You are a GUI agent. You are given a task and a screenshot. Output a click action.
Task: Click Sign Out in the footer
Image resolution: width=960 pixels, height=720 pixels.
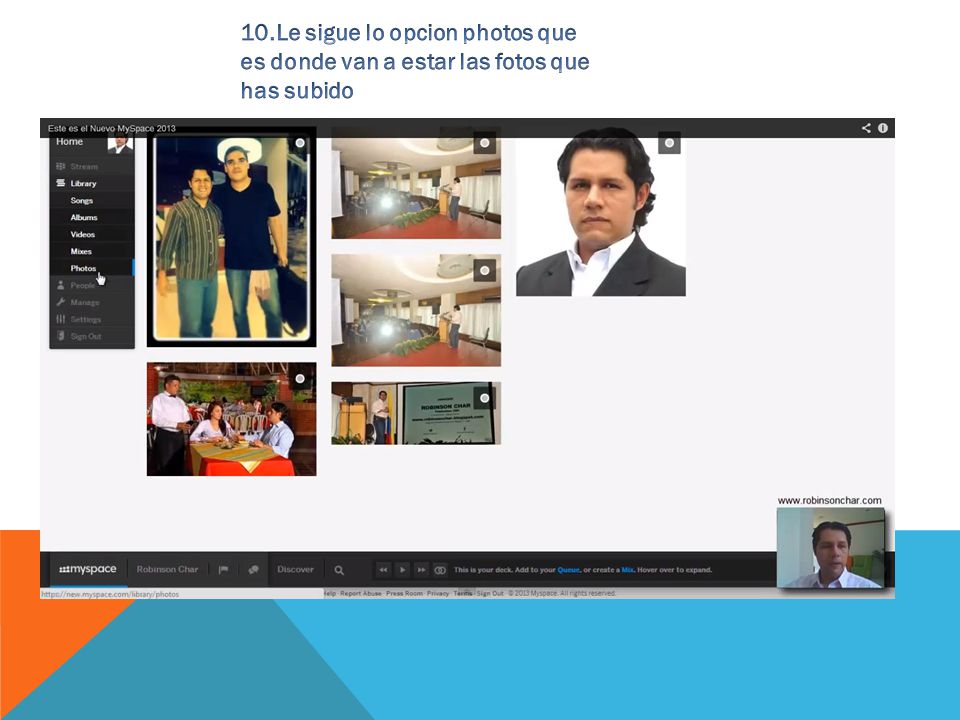click(490, 593)
